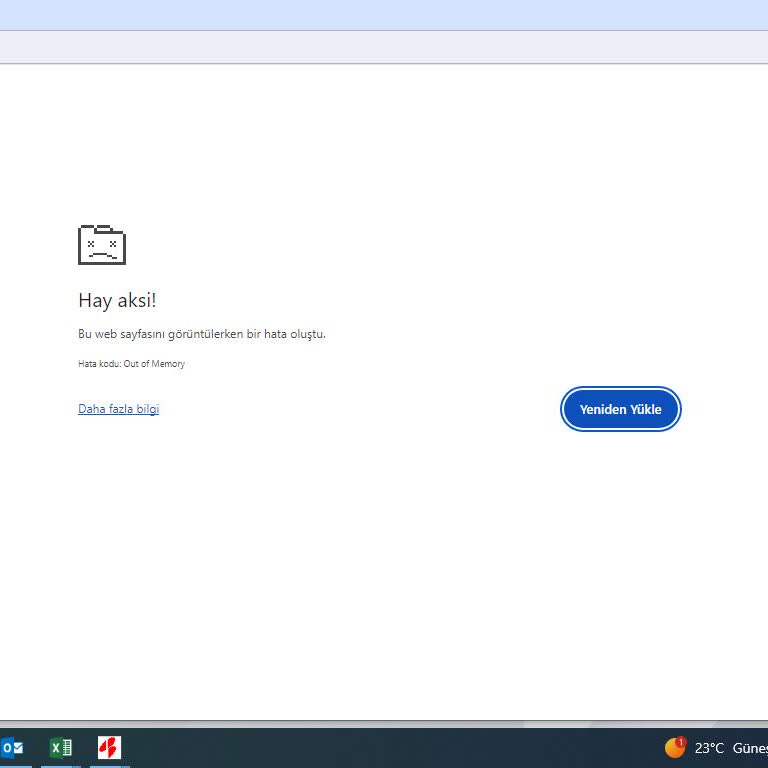
Task: Click the red weather notification badge
Action: click(681, 742)
